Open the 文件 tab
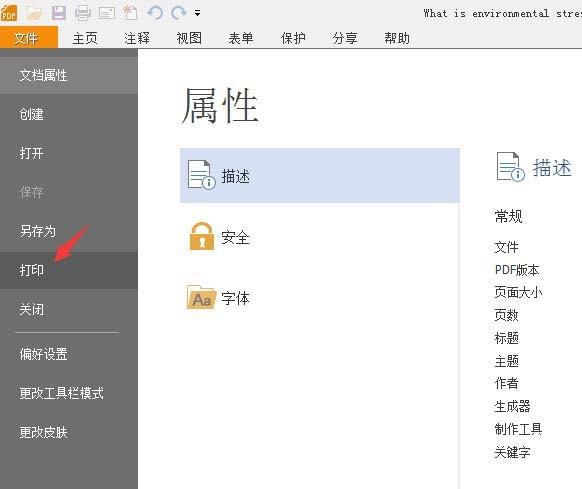This screenshot has width=582, height=489. (x=29, y=38)
